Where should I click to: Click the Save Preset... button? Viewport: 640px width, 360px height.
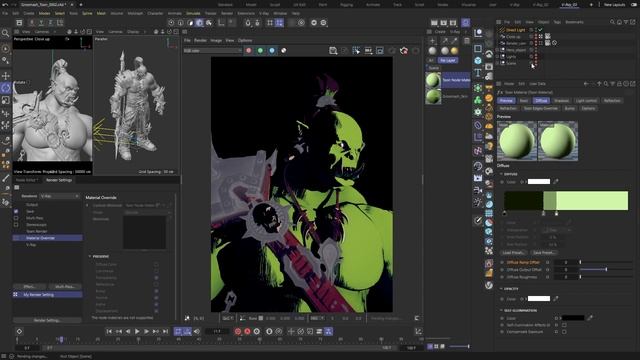543,253
